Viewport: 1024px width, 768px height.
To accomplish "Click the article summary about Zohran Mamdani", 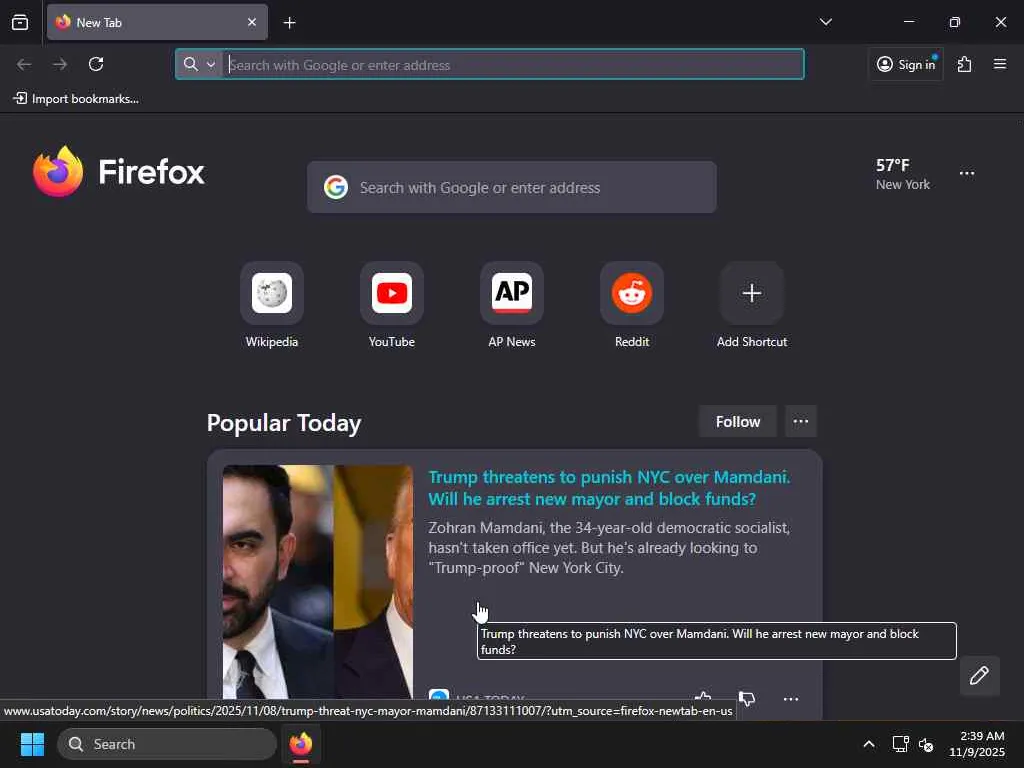I will tap(609, 547).
